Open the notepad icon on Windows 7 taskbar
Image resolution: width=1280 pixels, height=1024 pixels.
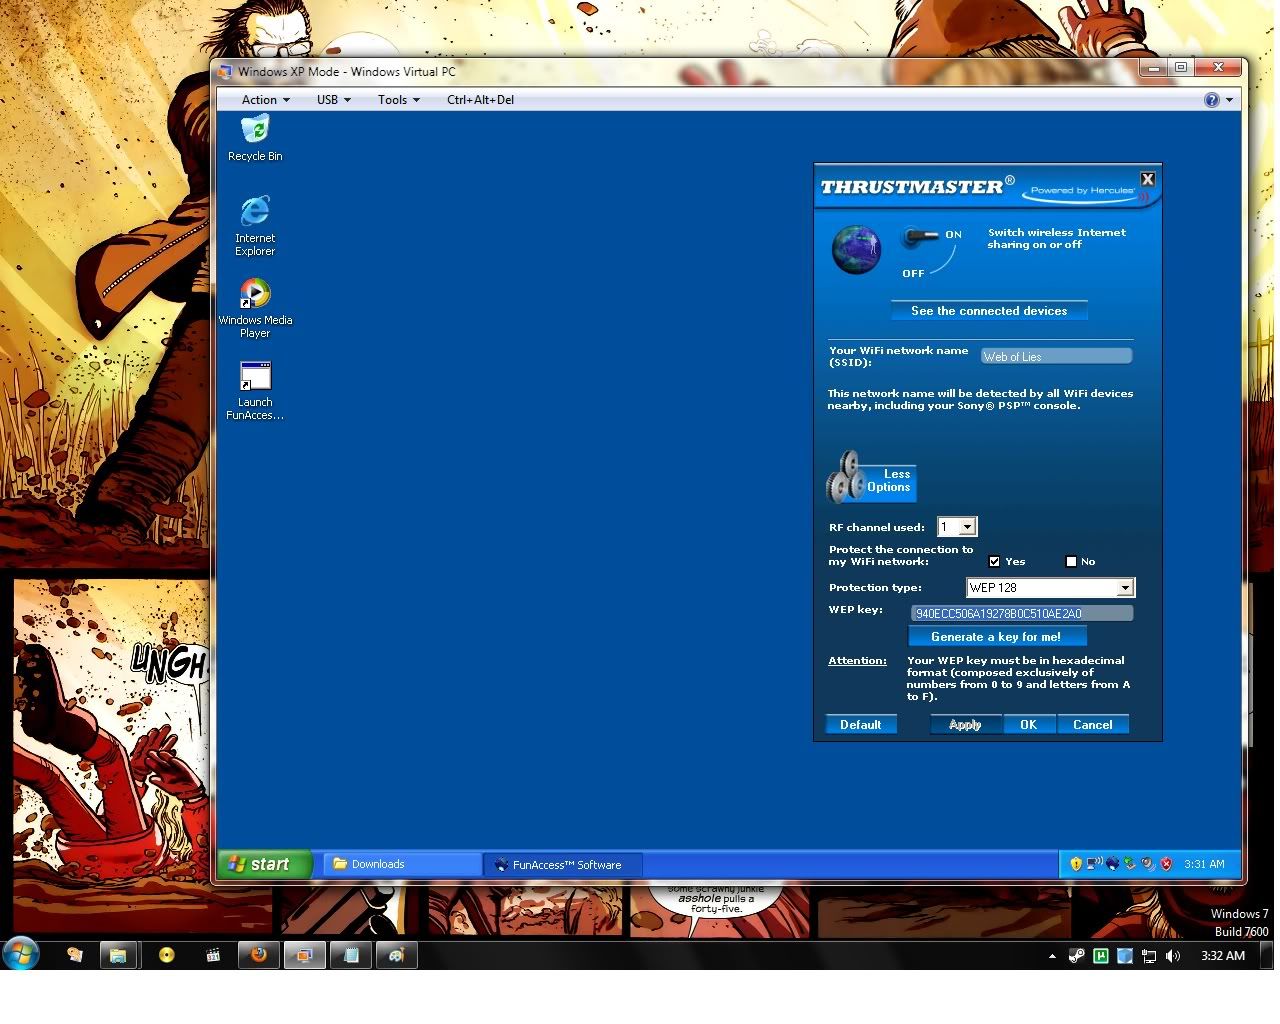point(351,955)
